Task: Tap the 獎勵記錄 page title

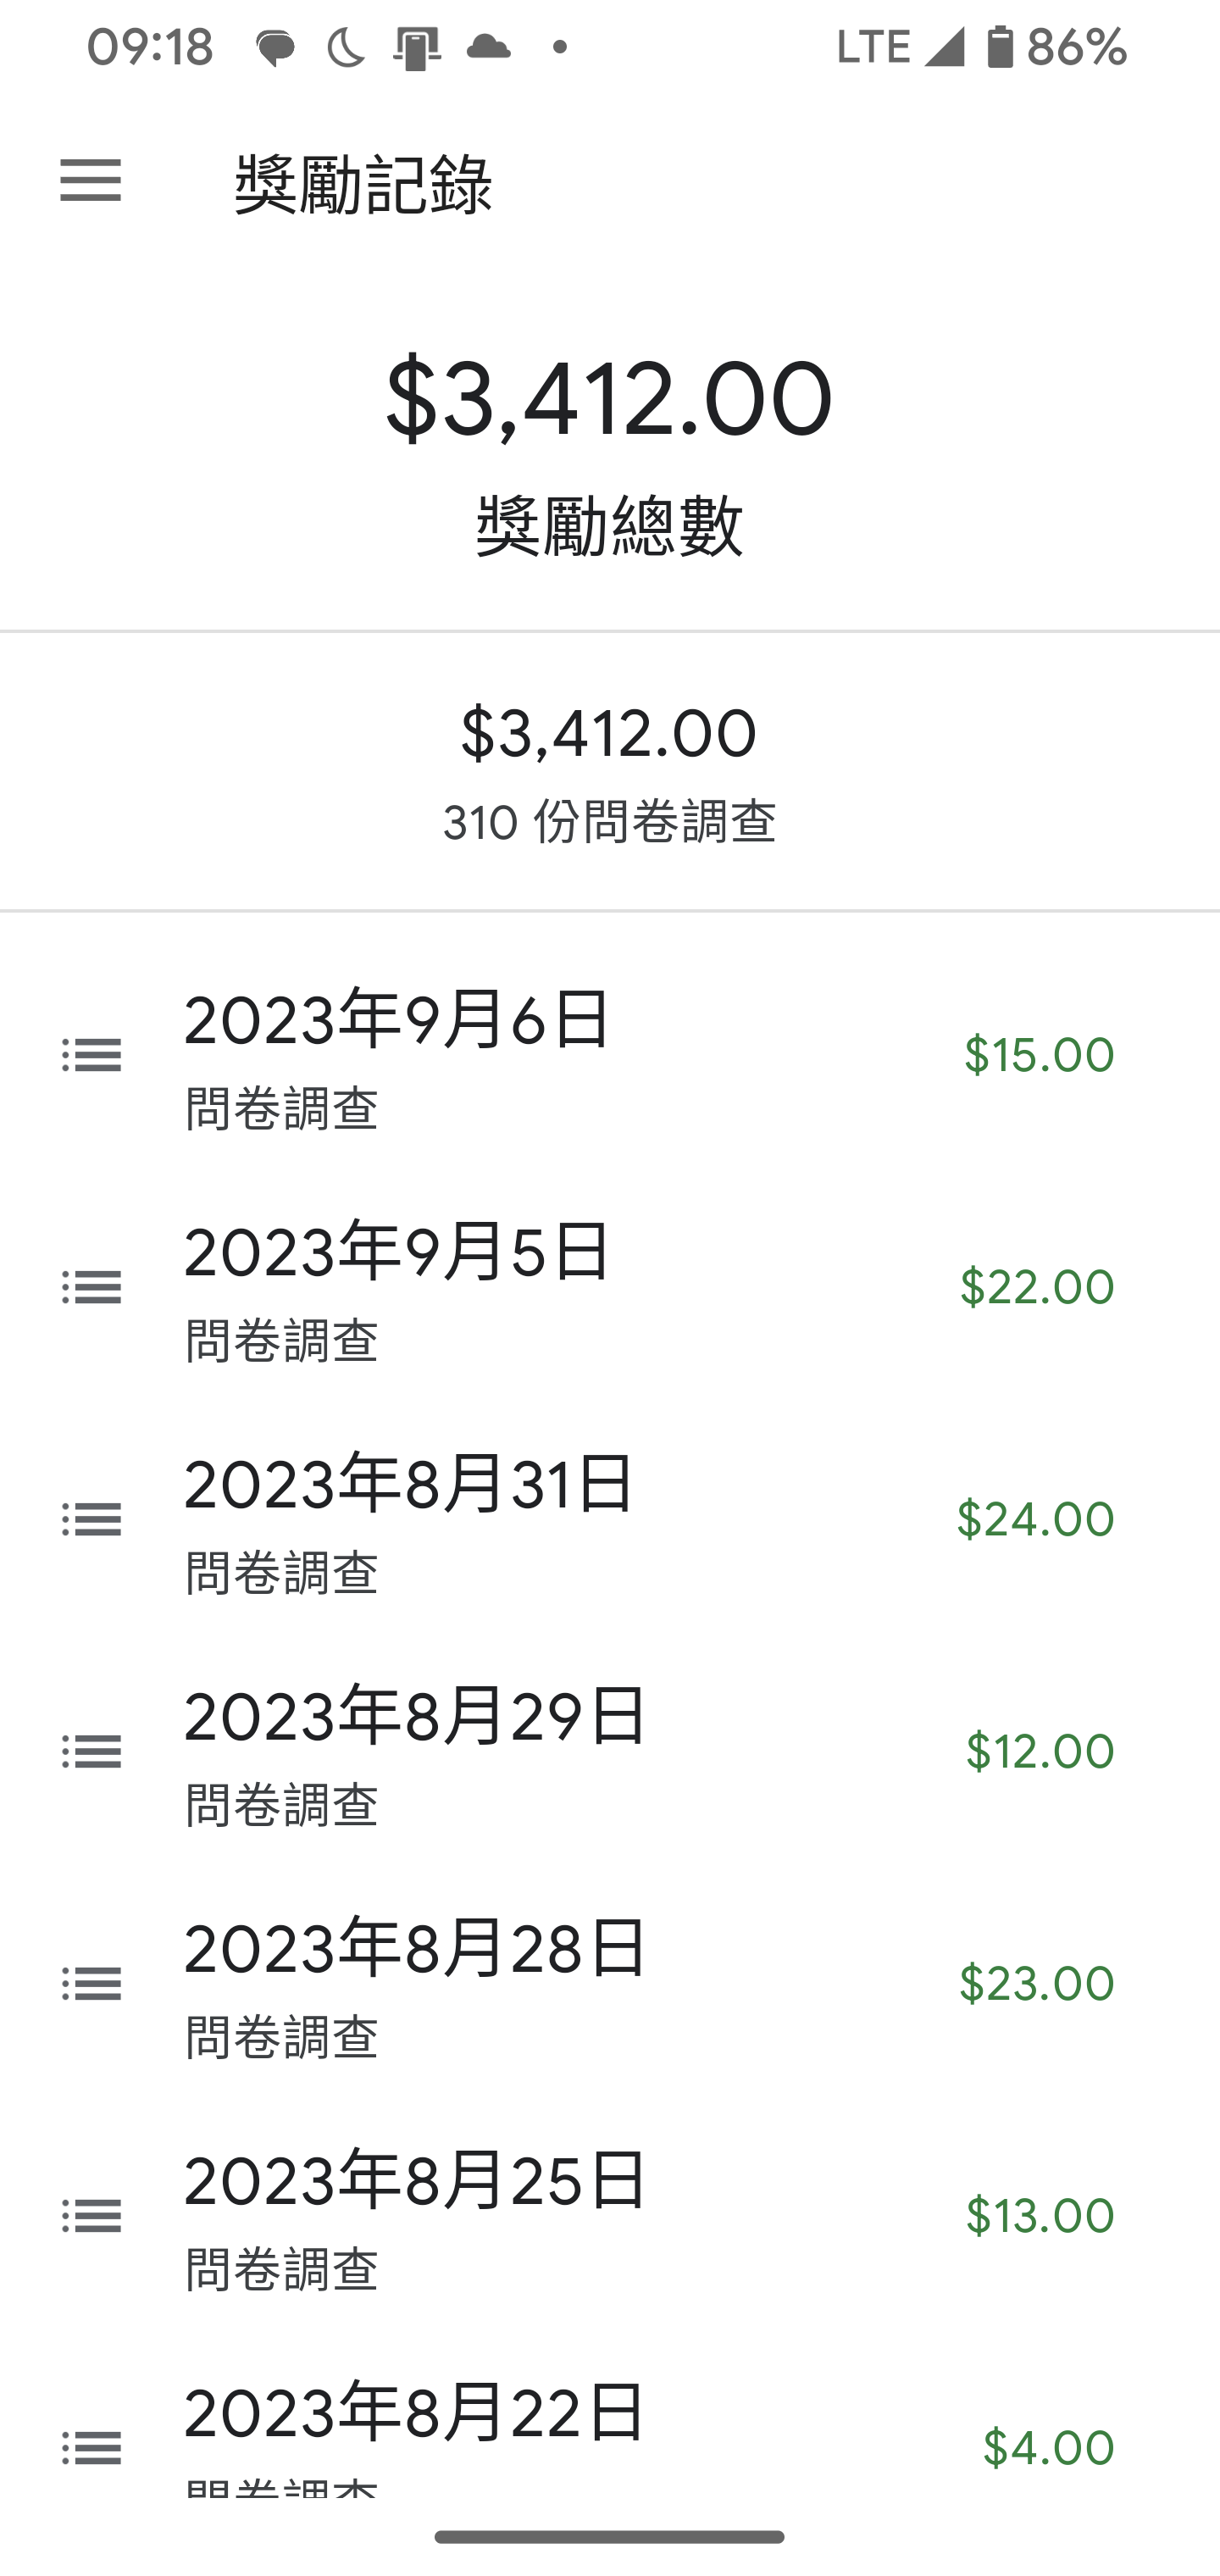Action: (363, 184)
